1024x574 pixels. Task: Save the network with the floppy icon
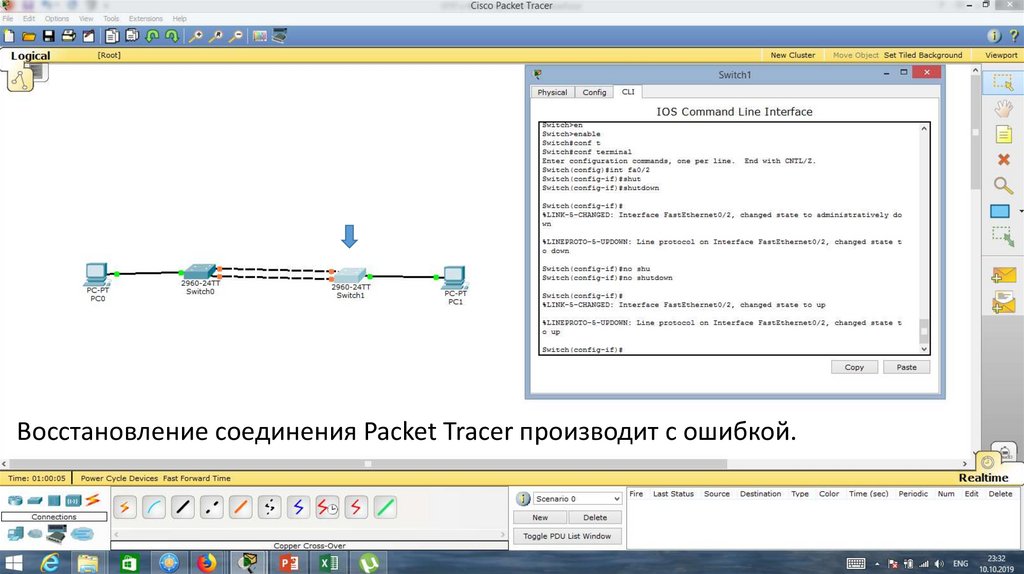tap(48, 36)
